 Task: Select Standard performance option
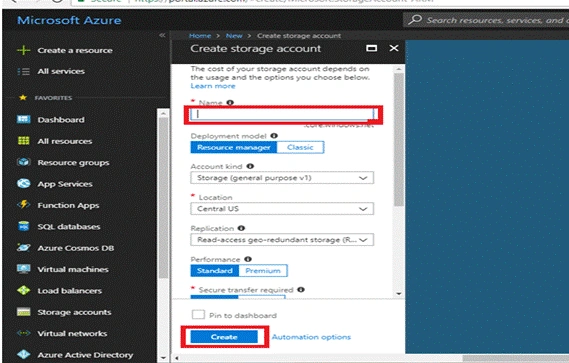pyautogui.click(x=214, y=271)
